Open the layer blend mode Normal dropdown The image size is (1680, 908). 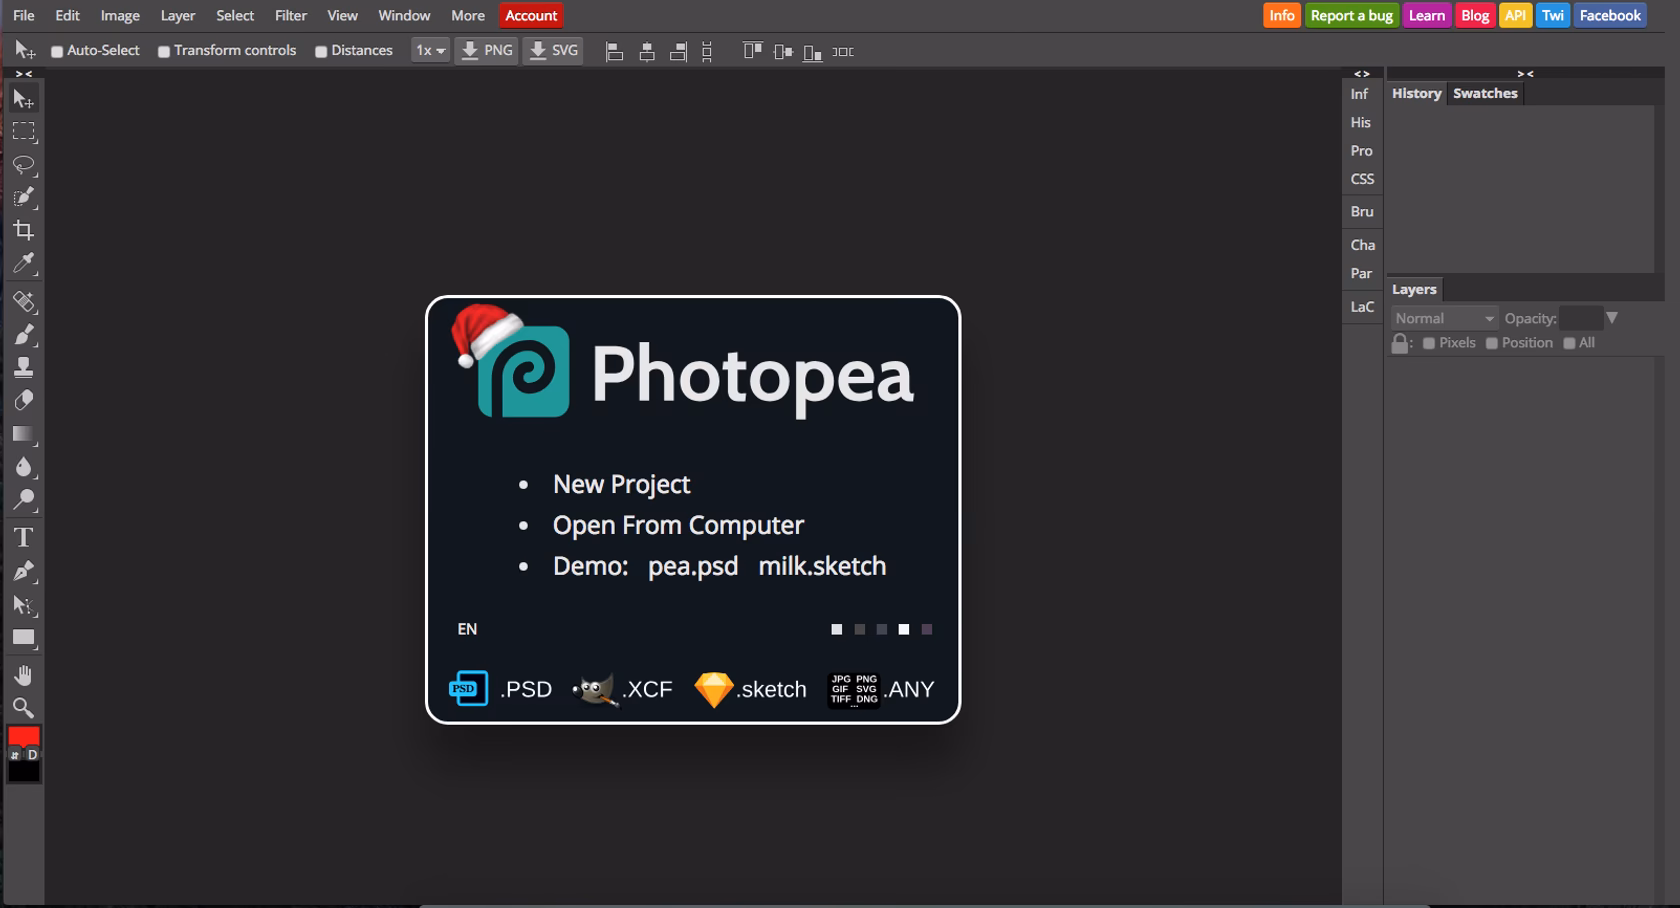(x=1443, y=317)
